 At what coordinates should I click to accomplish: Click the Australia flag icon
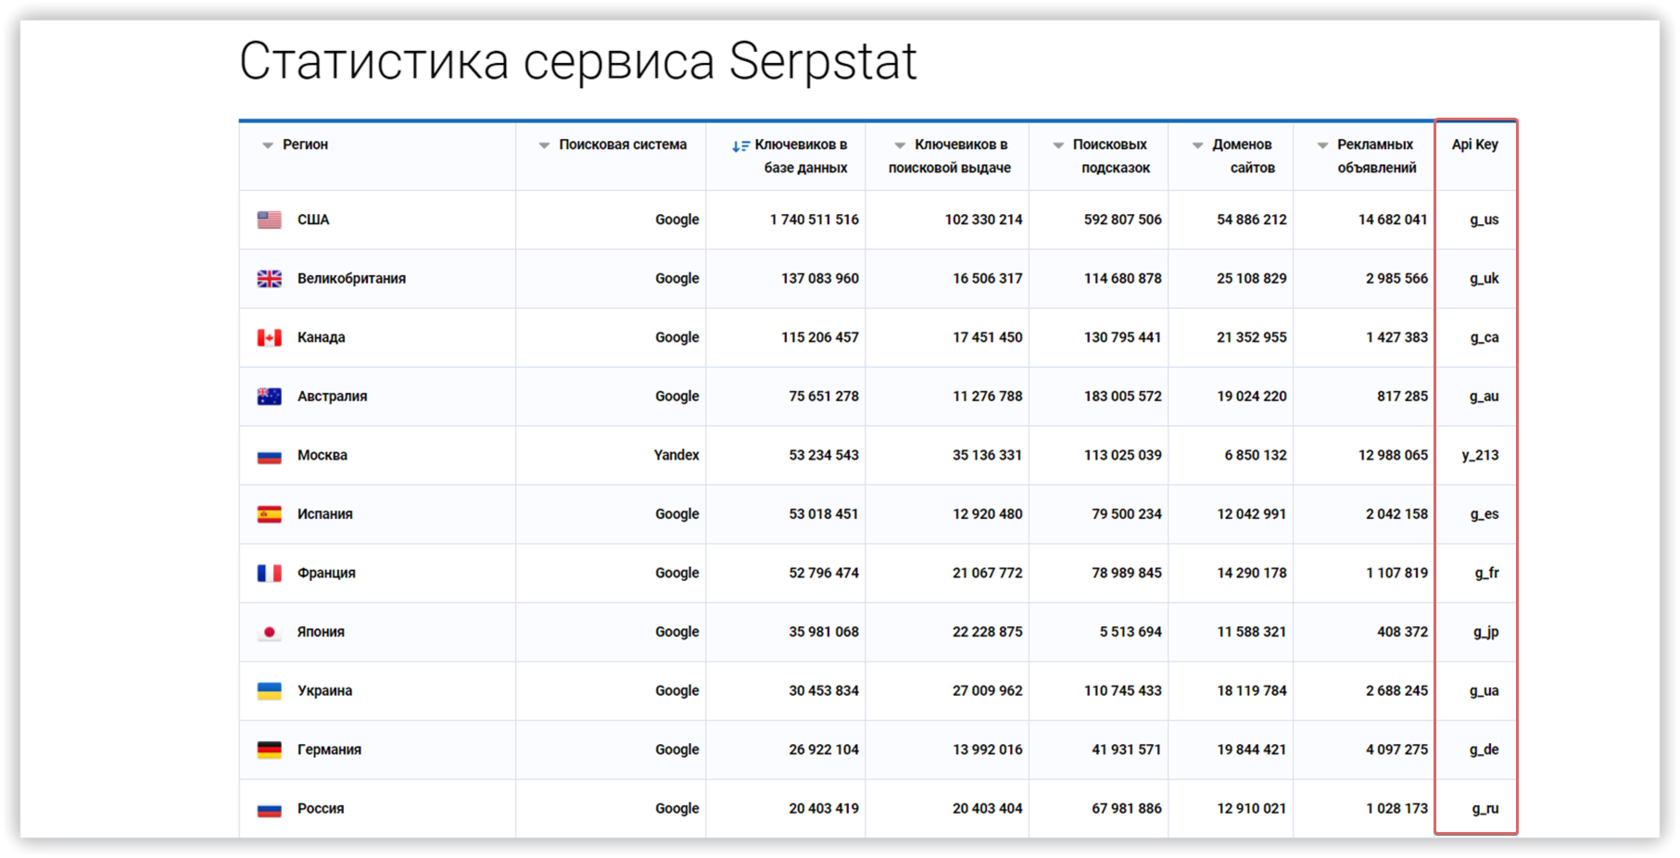tap(269, 397)
